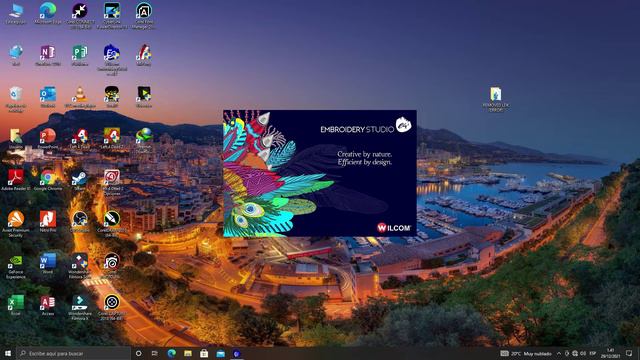Open Microsoft Edge from the taskbar

pyautogui.click(x=171, y=353)
